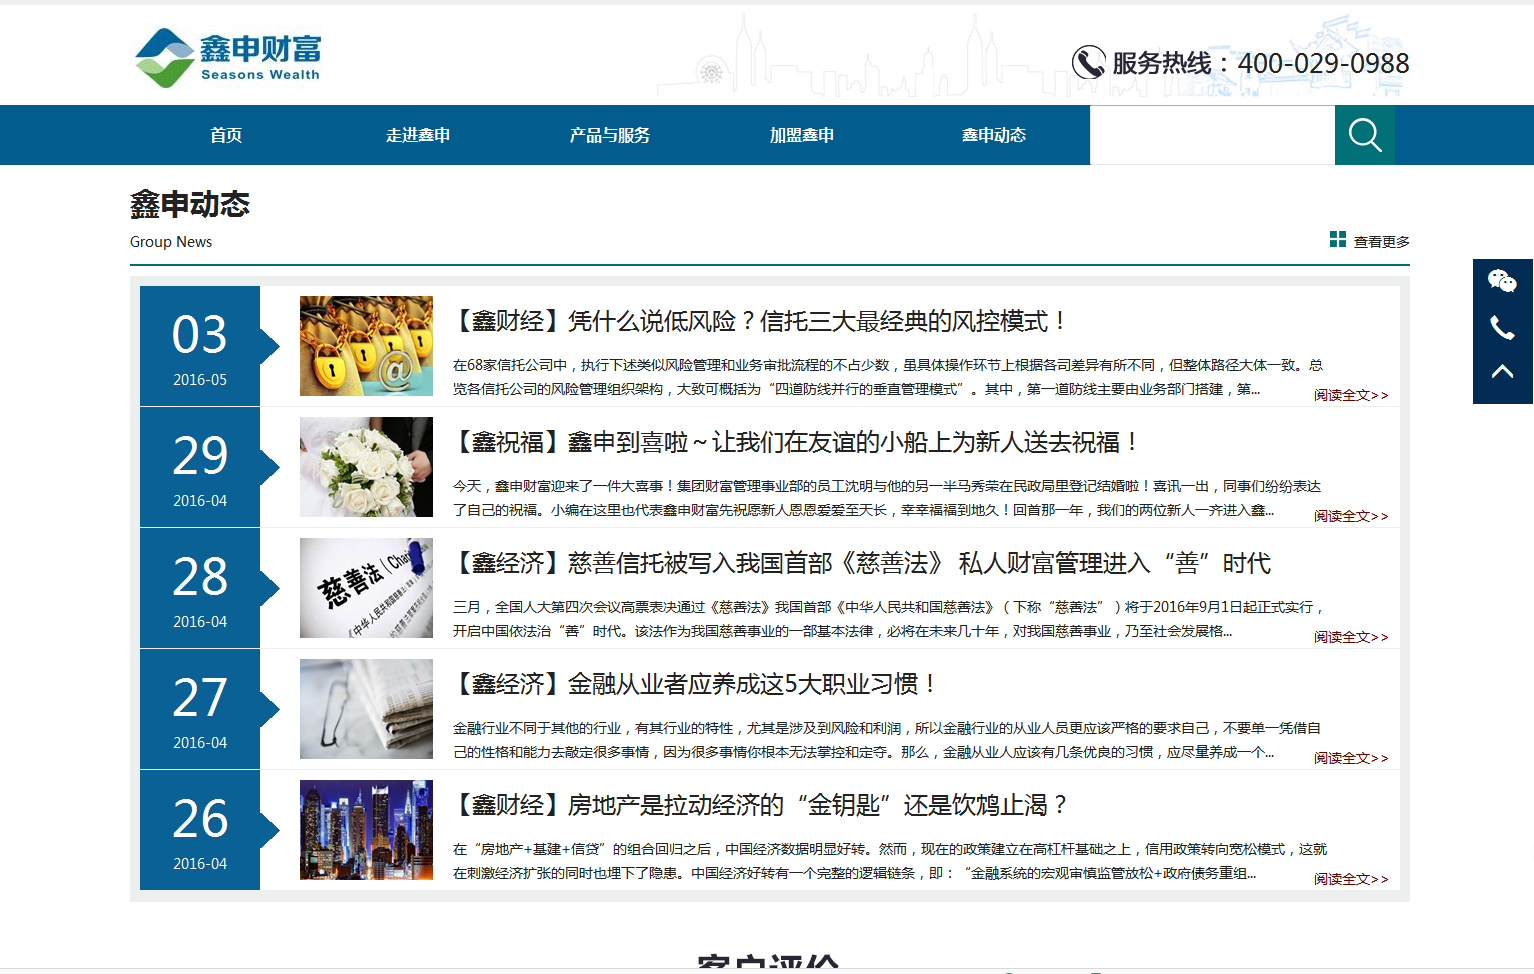Image resolution: width=1534 pixels, height=974 pixels.
Task: Click the newspaper and glasses thumbnail
Action: coord(366,709)
